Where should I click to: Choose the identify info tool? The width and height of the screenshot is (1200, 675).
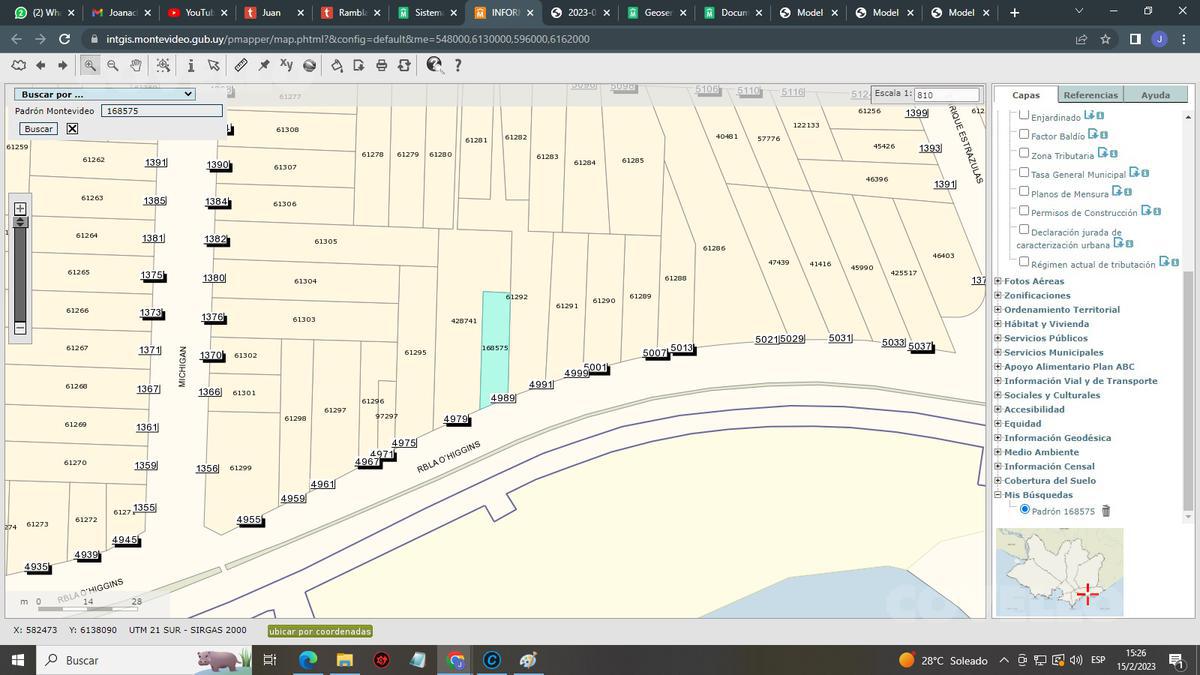(191, 65)
